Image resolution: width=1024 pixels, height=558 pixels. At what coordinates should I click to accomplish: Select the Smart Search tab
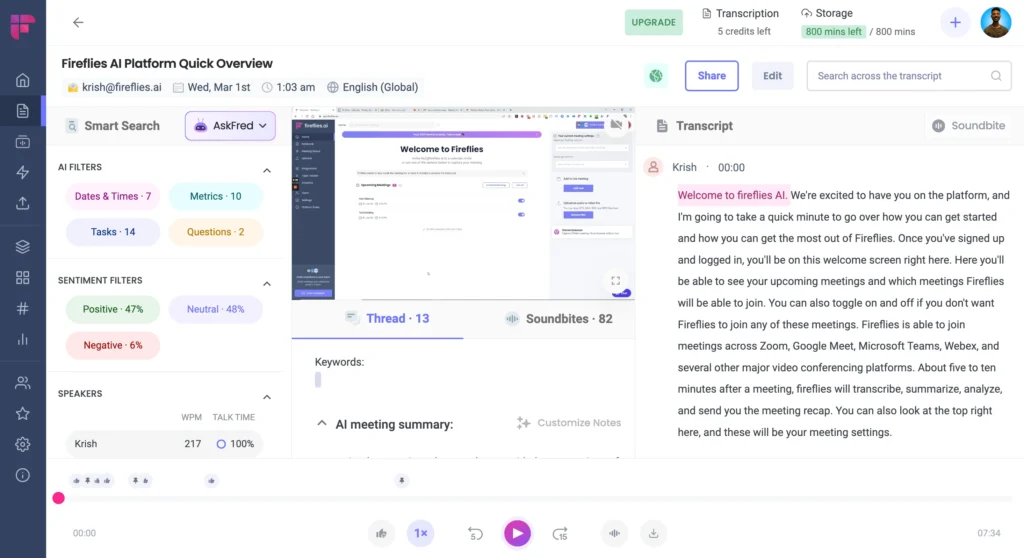(x=113, y=125)
